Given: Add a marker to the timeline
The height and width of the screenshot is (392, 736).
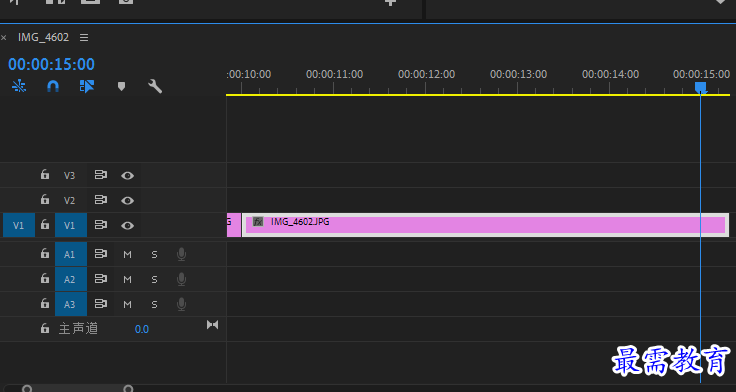Looking at the screenshot, I should pyautogui.click(x=121, y=86).
